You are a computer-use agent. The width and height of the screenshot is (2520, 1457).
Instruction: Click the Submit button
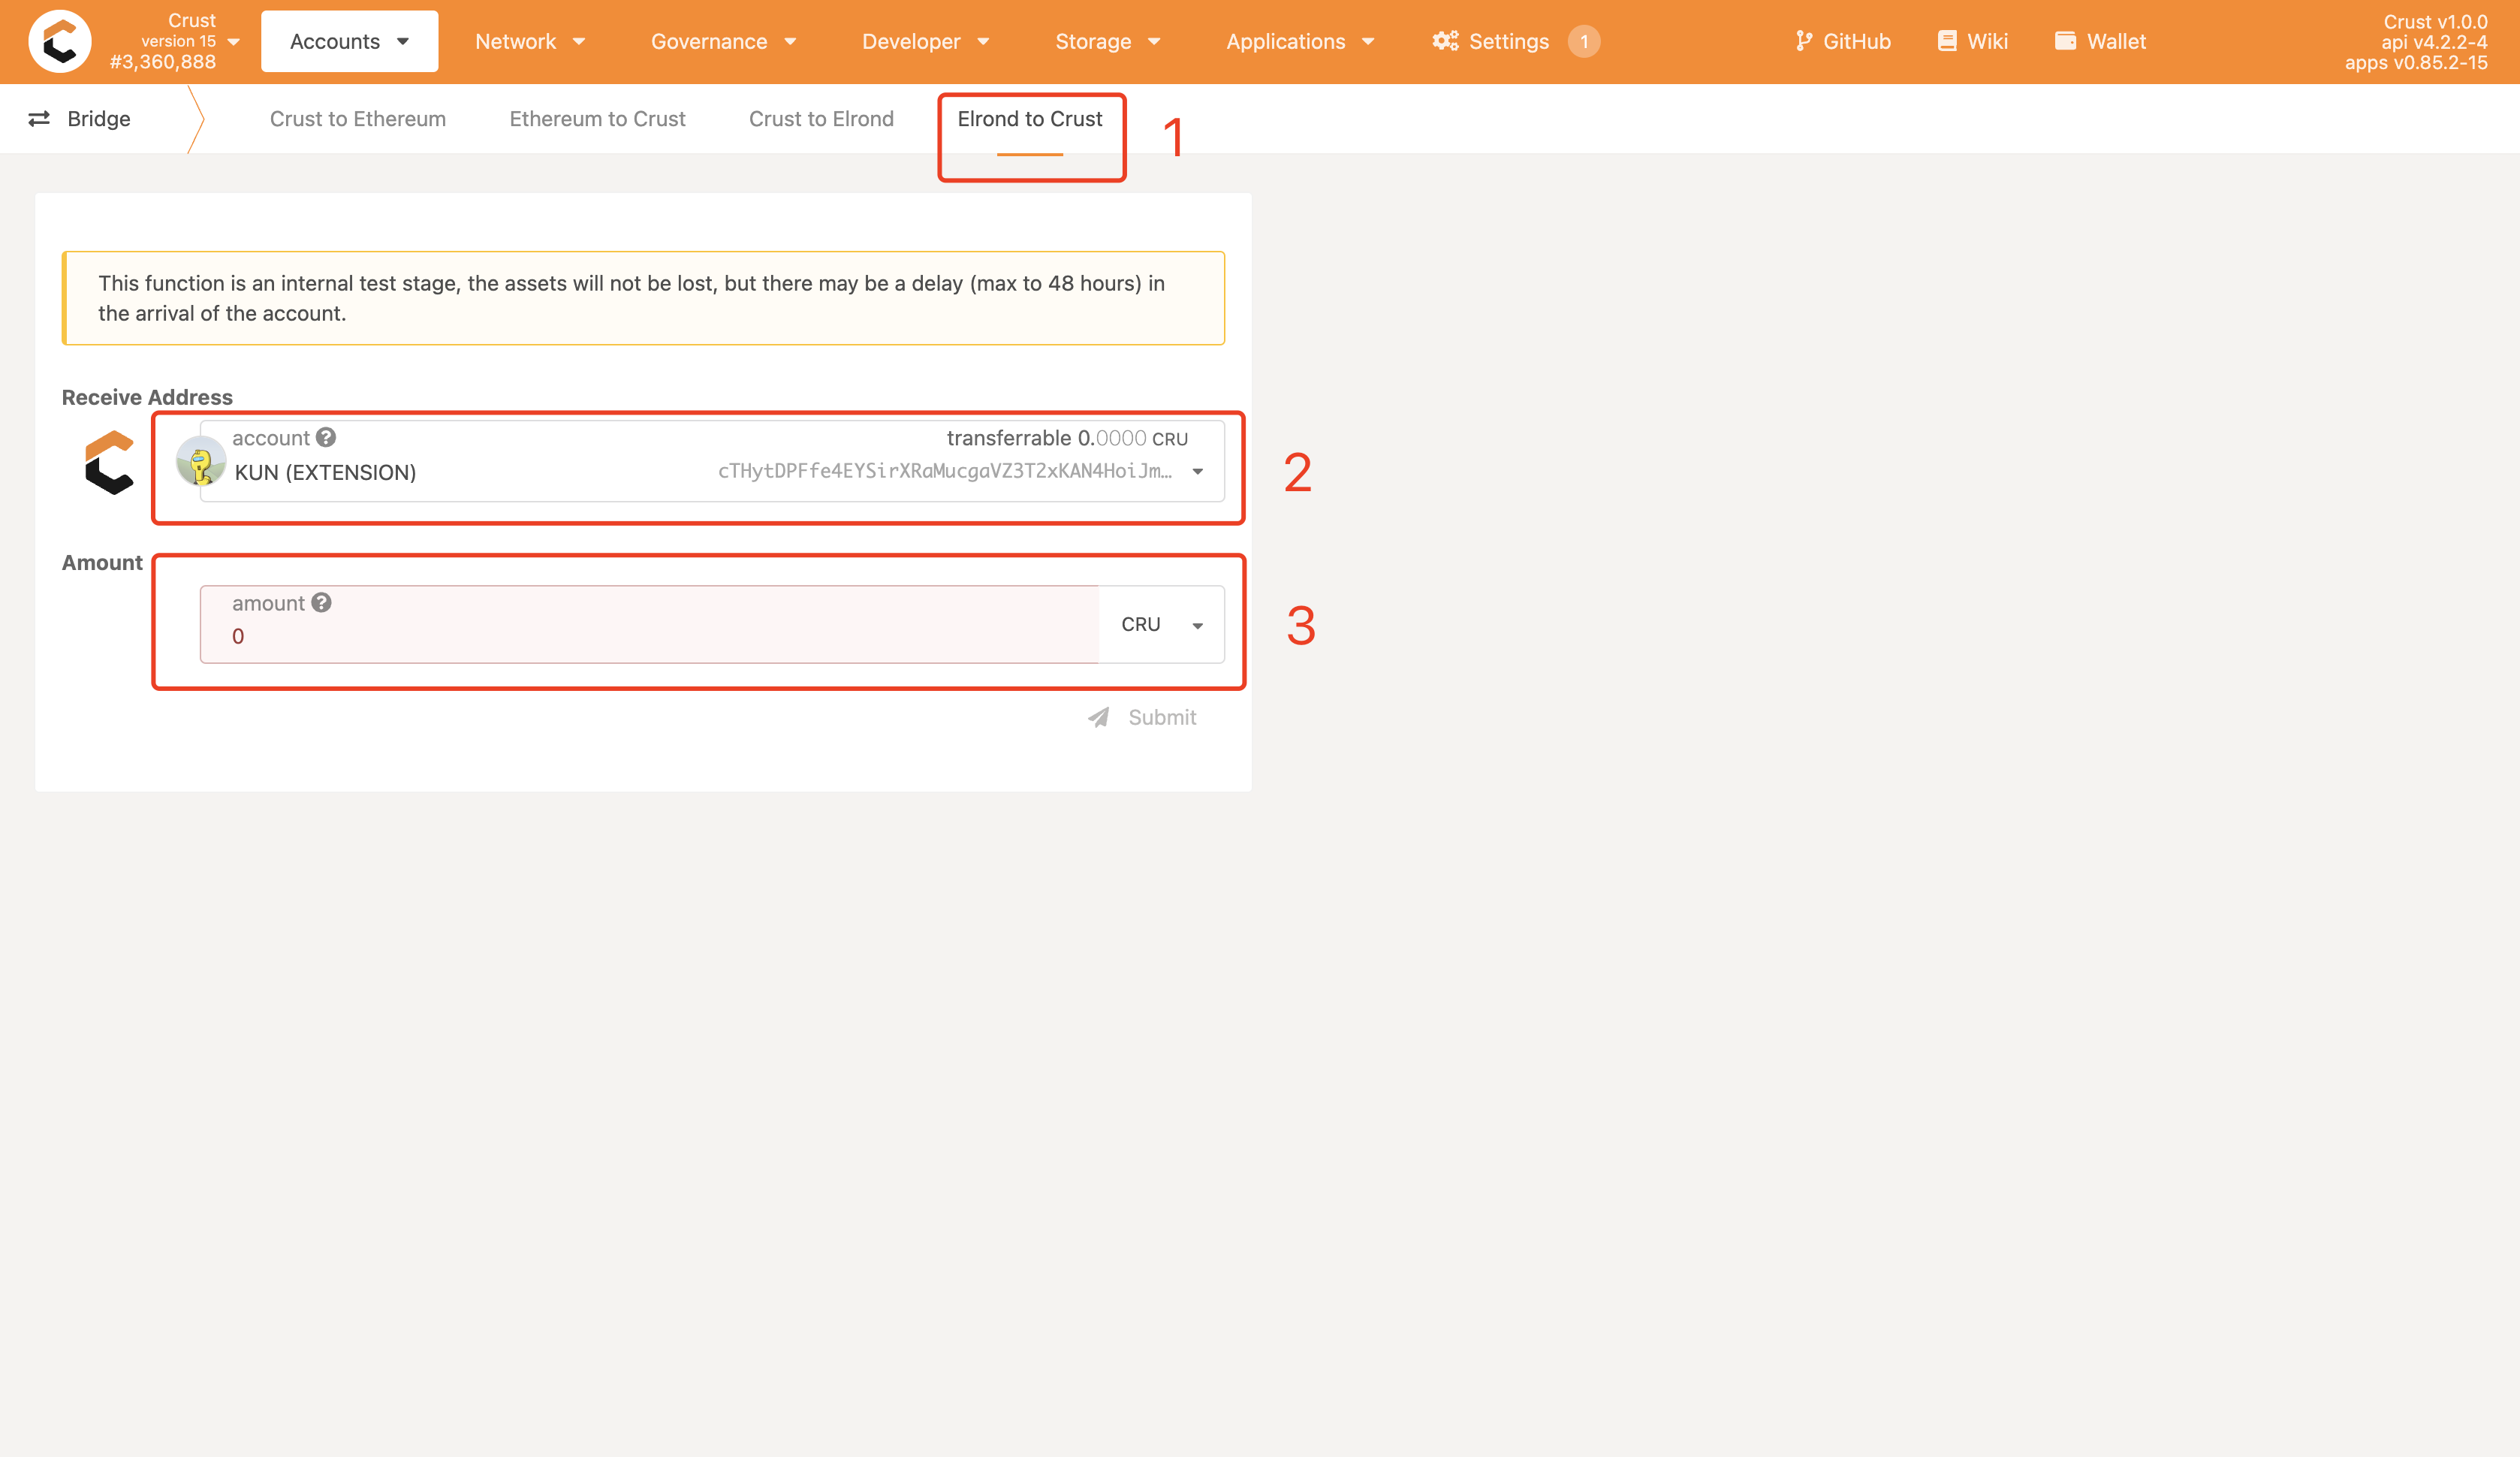pos(1142,717)
